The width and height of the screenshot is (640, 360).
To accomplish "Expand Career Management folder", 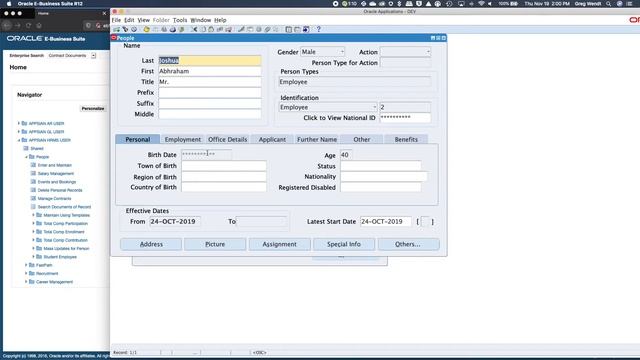I will point(26,282).
